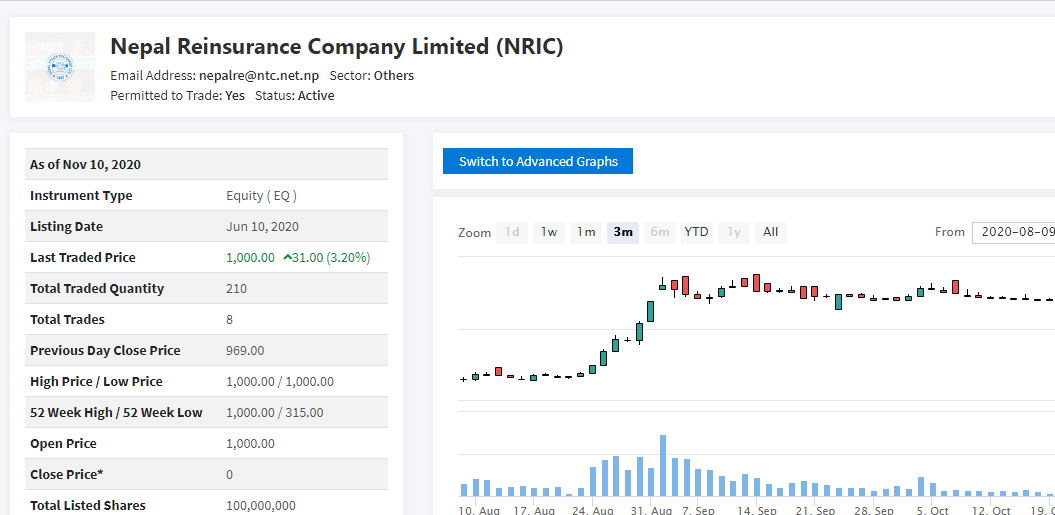Select the 1w zoom range
The width and height of the screenshot is (1055, 515).
pyautogui.click(x=549, y=232)
